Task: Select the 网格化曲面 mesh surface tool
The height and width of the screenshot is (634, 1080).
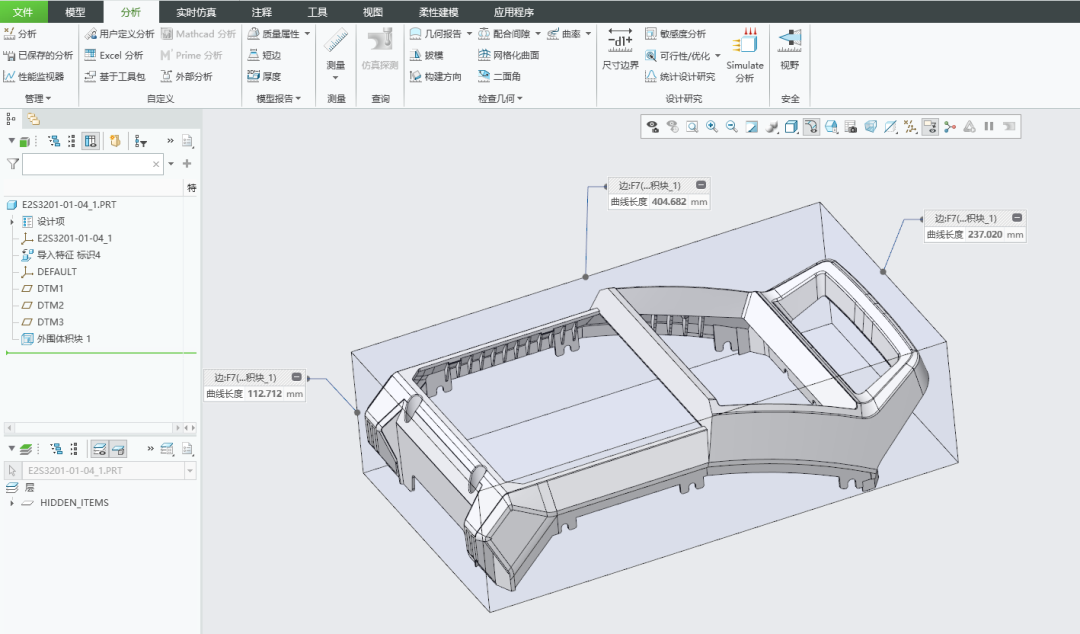Action: point(508,55)
